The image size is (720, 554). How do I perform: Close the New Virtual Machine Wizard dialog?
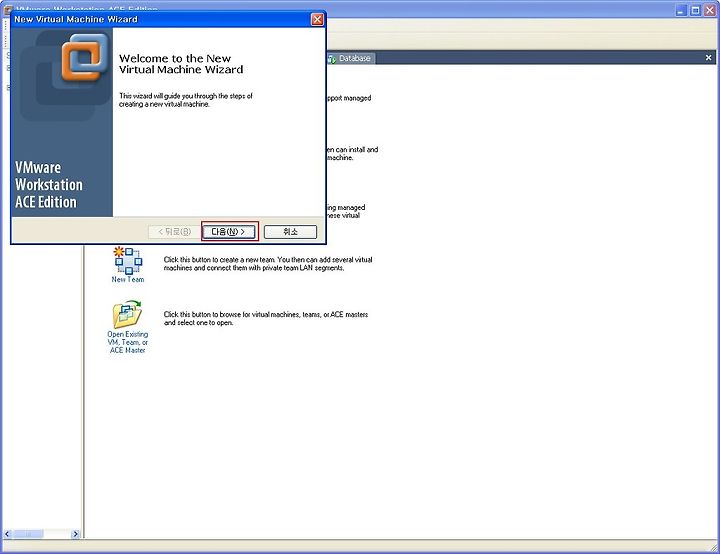coord(317,19)
